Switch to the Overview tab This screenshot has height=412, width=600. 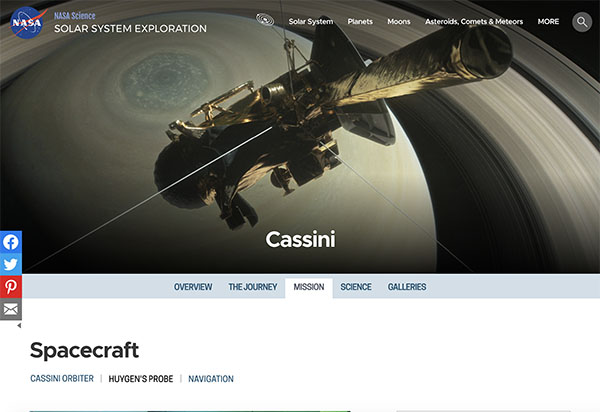pos(193,287)
